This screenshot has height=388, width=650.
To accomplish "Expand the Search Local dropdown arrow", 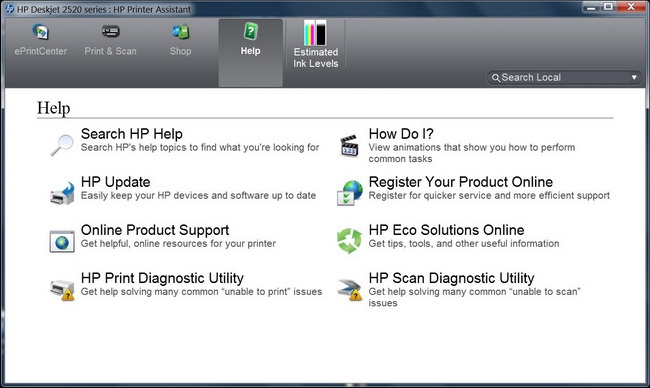I will tap(634, 78).
